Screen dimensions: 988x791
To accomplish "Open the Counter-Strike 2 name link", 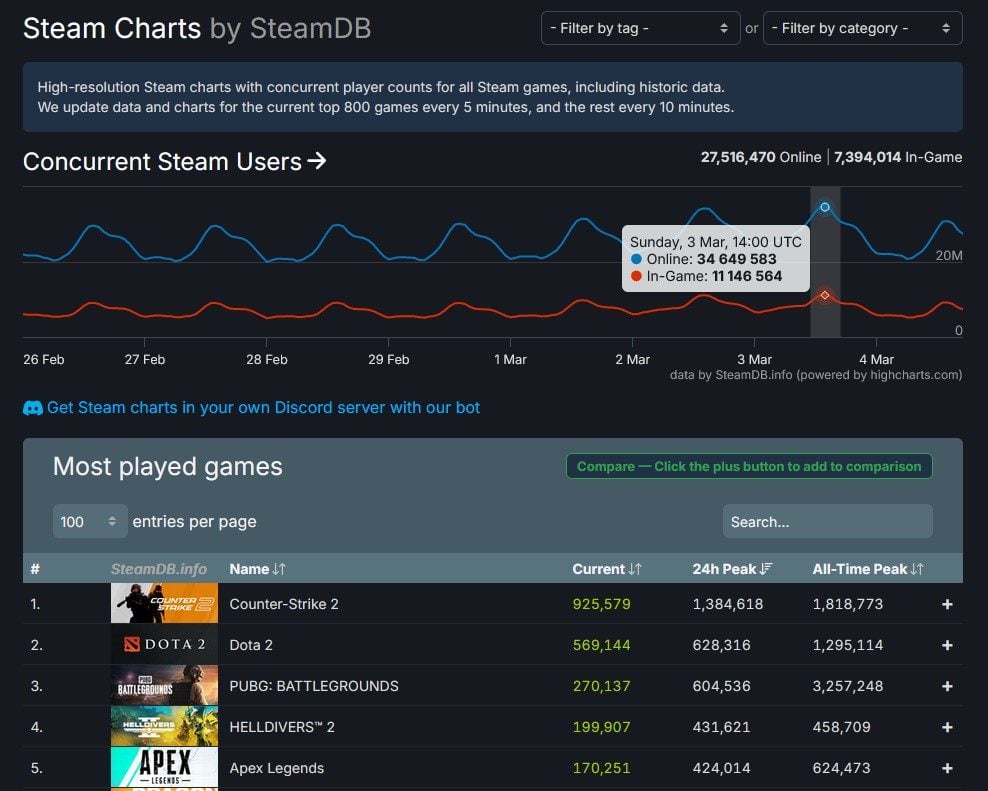I will coord(284,604).
